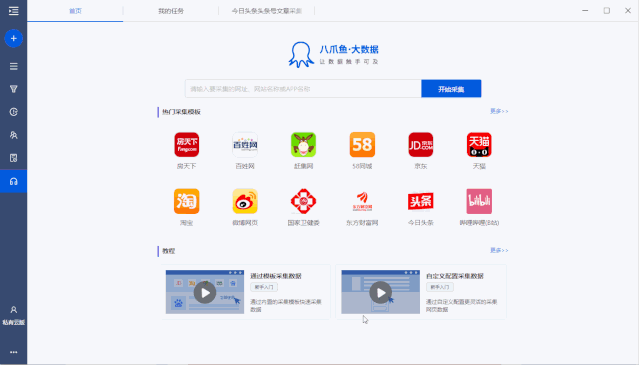Open the 58同城 template icon
Image resolution: width=639 pixels, height=365 pixels.
pos(362,145)
